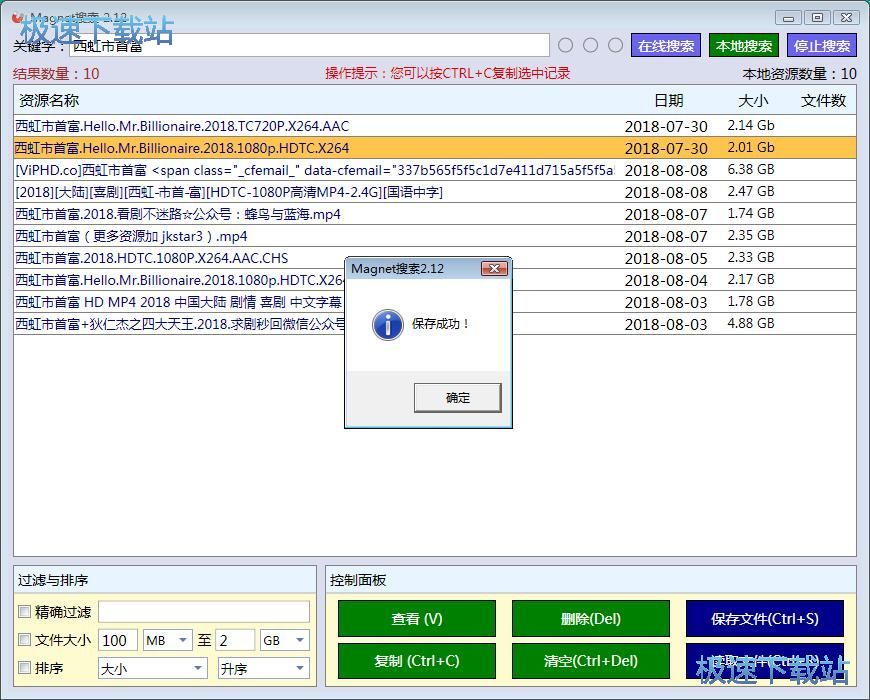Viewport: 870px width, 700px height.
Task: Open the GB unit dropdown
Action: coord(284,640)
